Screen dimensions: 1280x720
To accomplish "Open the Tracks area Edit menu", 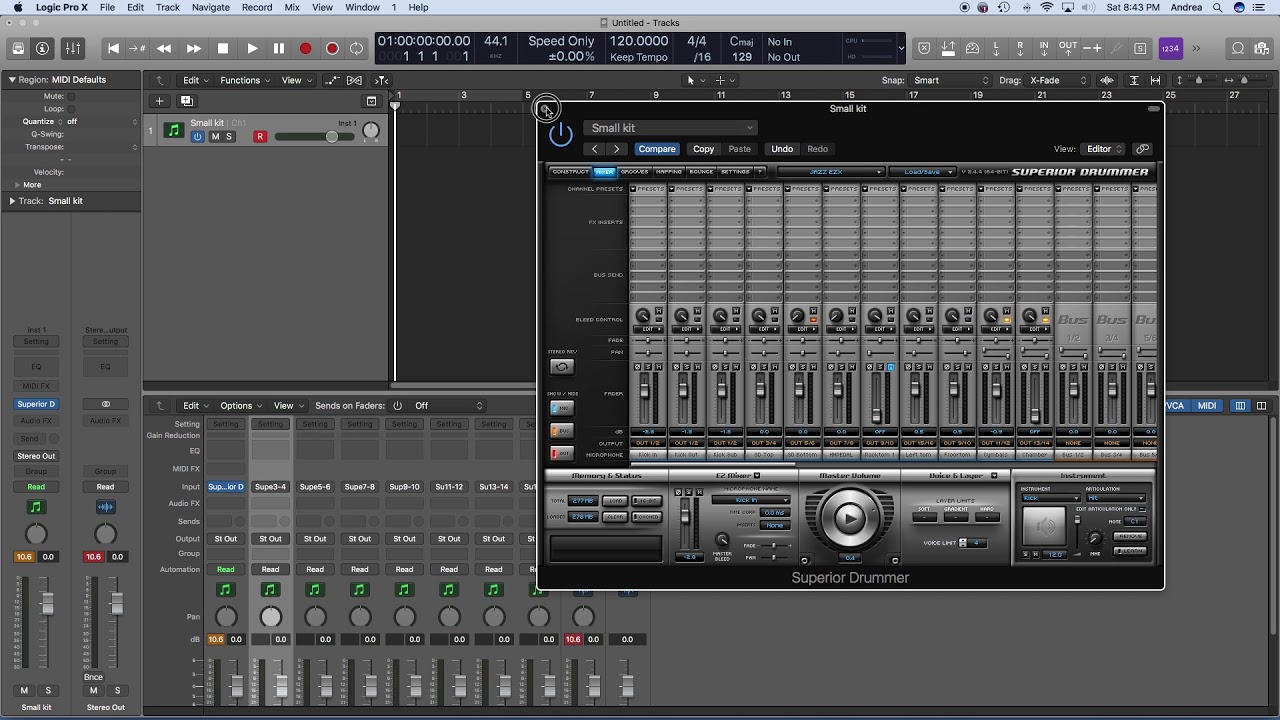I will point(195,80).
